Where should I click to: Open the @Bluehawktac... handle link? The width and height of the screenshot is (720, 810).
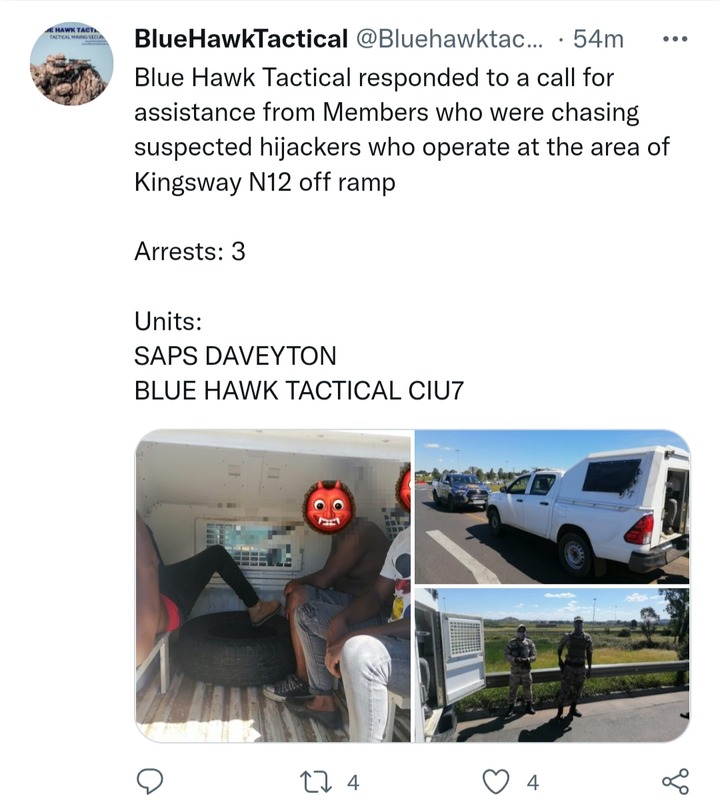449,39
